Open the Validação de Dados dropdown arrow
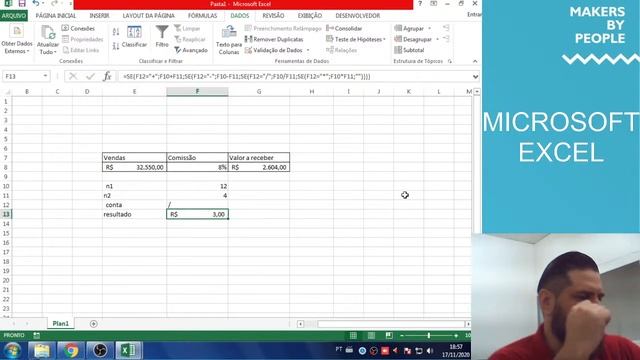Viewport: 640px width, 360px height. [308, 50]
